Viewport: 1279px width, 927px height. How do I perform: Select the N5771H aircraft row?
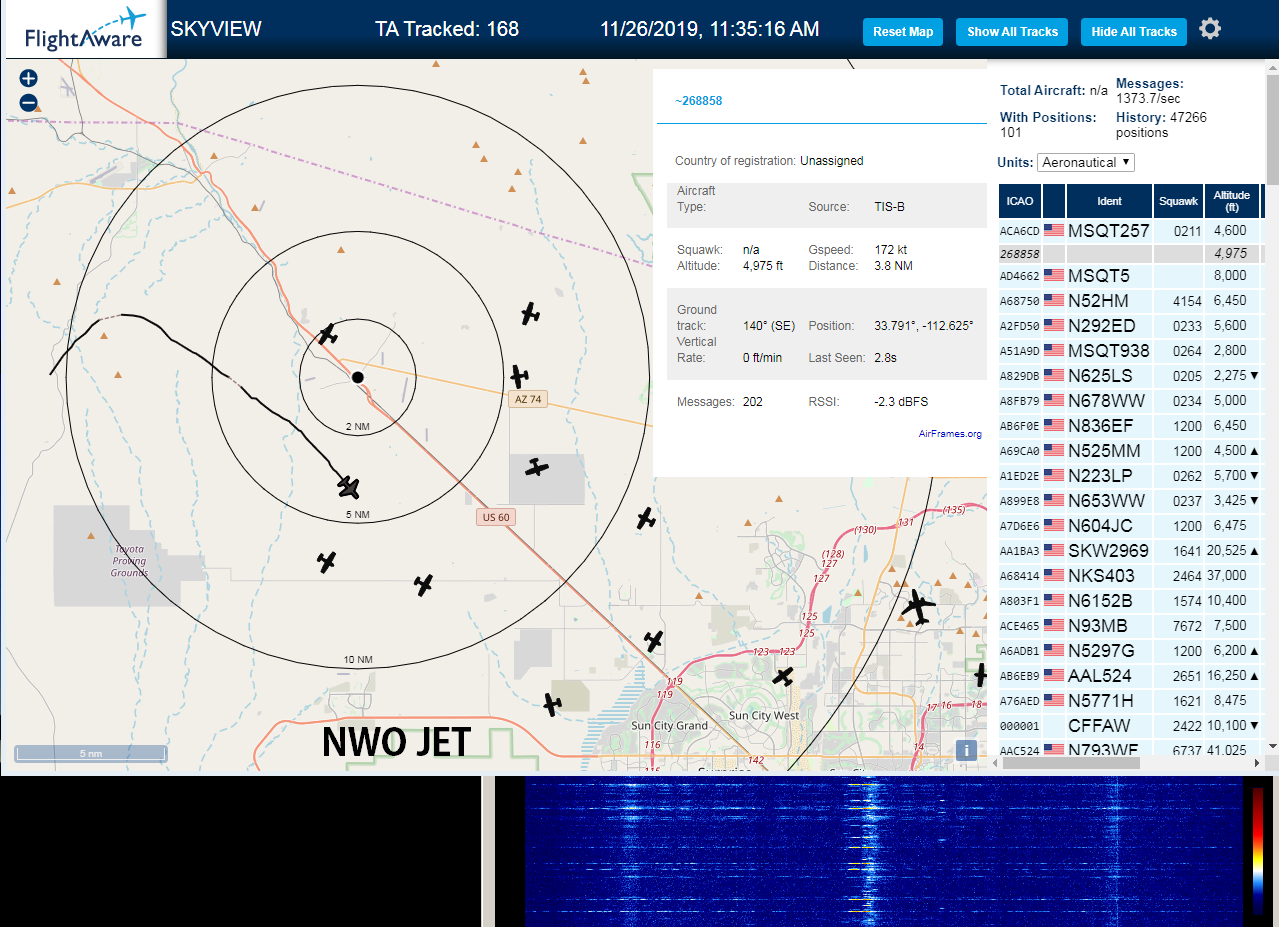[1130, 701]
